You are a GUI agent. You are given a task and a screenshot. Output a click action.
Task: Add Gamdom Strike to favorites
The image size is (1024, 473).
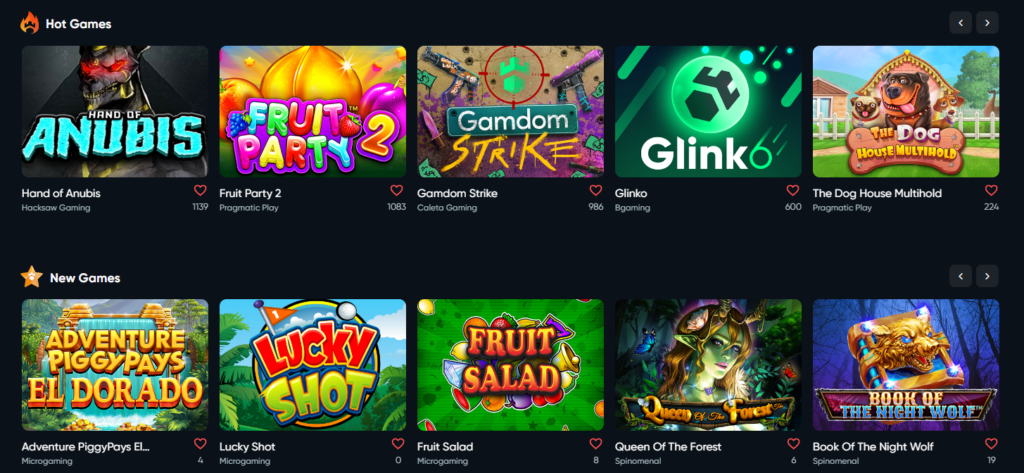596,191
